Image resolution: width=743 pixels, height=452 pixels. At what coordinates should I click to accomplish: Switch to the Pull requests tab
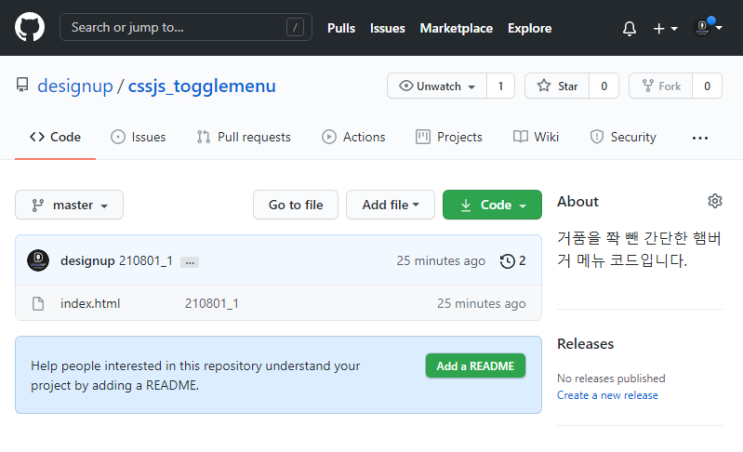(244, 137)
